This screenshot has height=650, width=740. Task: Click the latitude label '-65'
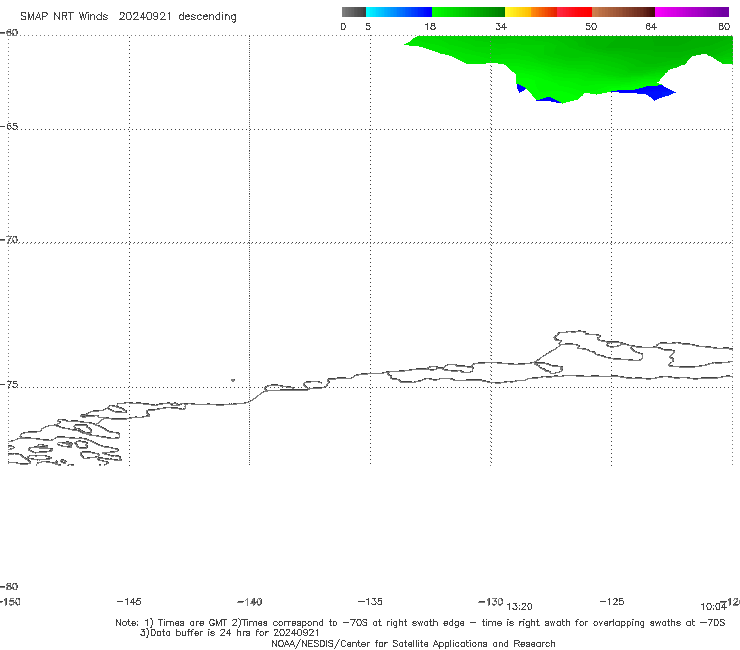click(9, 127)
